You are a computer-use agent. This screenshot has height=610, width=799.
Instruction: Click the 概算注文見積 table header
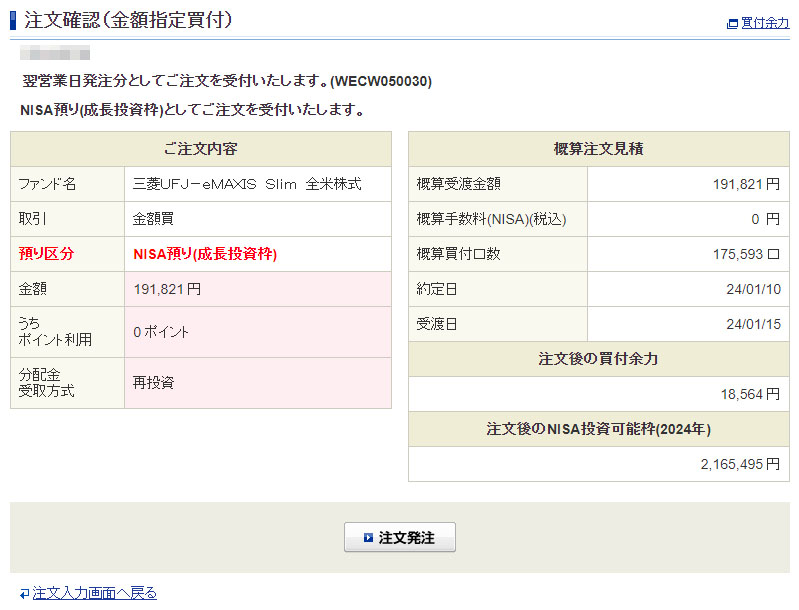pyautogui.click(x=598, y=149)
